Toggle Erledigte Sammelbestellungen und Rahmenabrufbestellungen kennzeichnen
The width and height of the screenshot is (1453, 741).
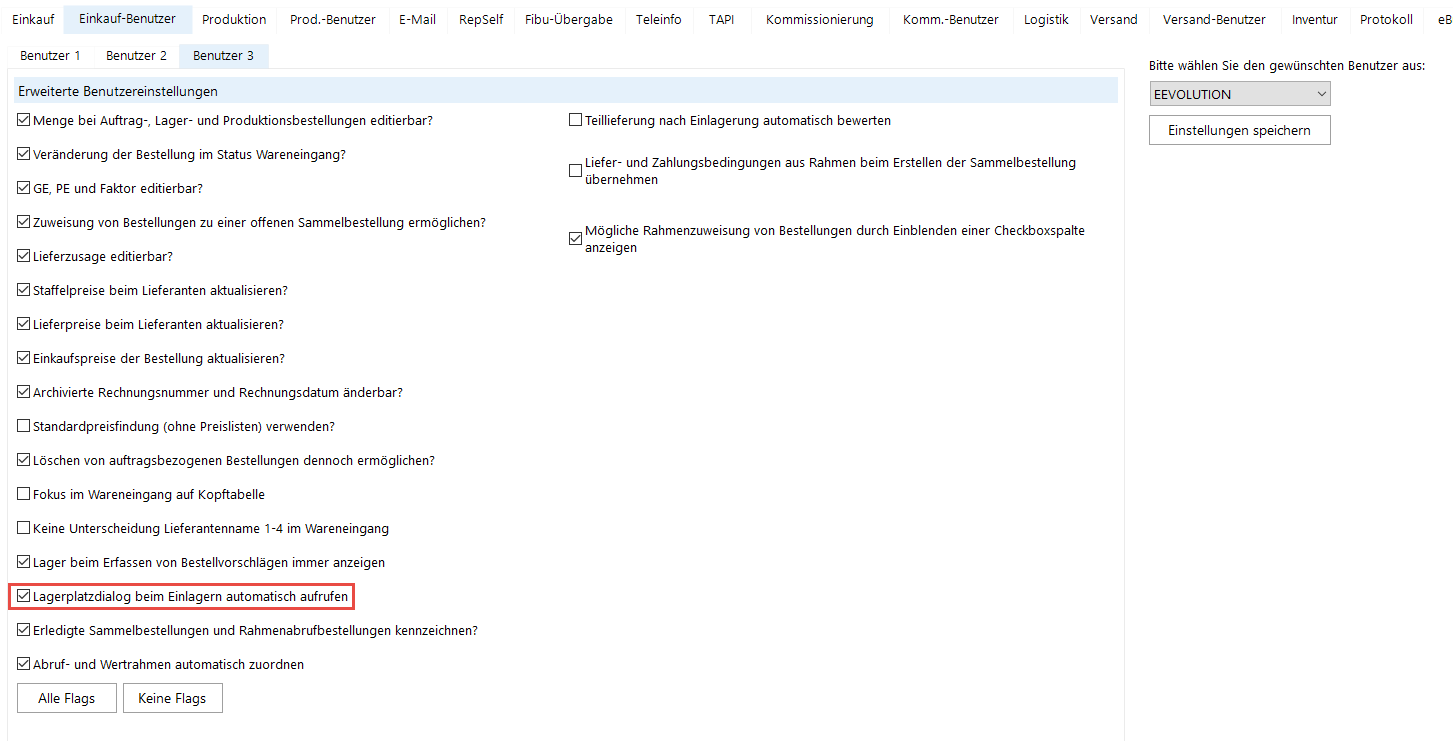[24, 631]
